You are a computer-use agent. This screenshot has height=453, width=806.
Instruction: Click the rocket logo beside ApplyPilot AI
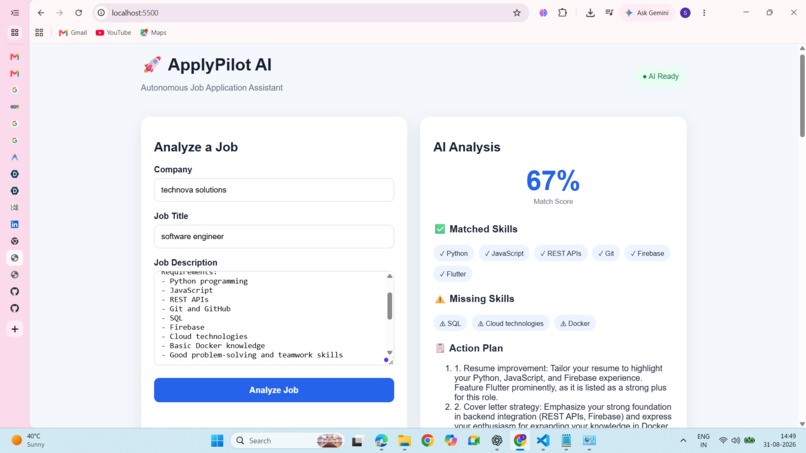click(152, 65)
